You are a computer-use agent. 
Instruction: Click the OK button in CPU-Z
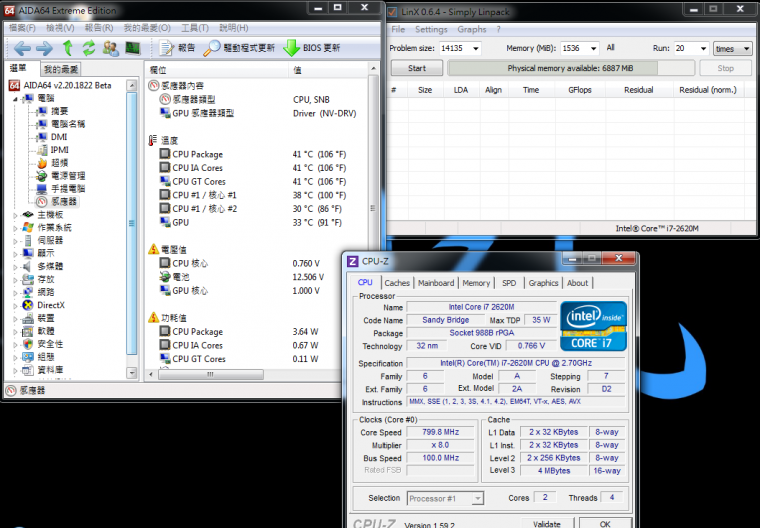pos(605,524)
